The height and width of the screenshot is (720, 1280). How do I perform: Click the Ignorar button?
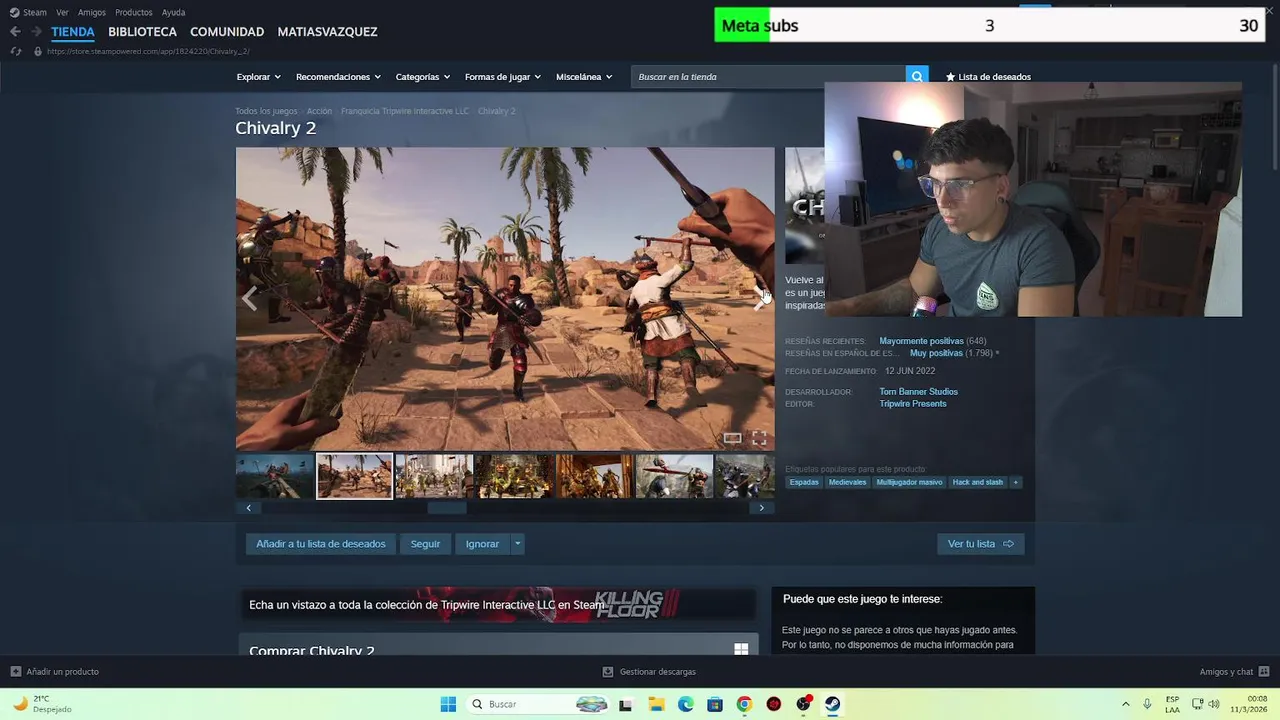pos(482,544)
